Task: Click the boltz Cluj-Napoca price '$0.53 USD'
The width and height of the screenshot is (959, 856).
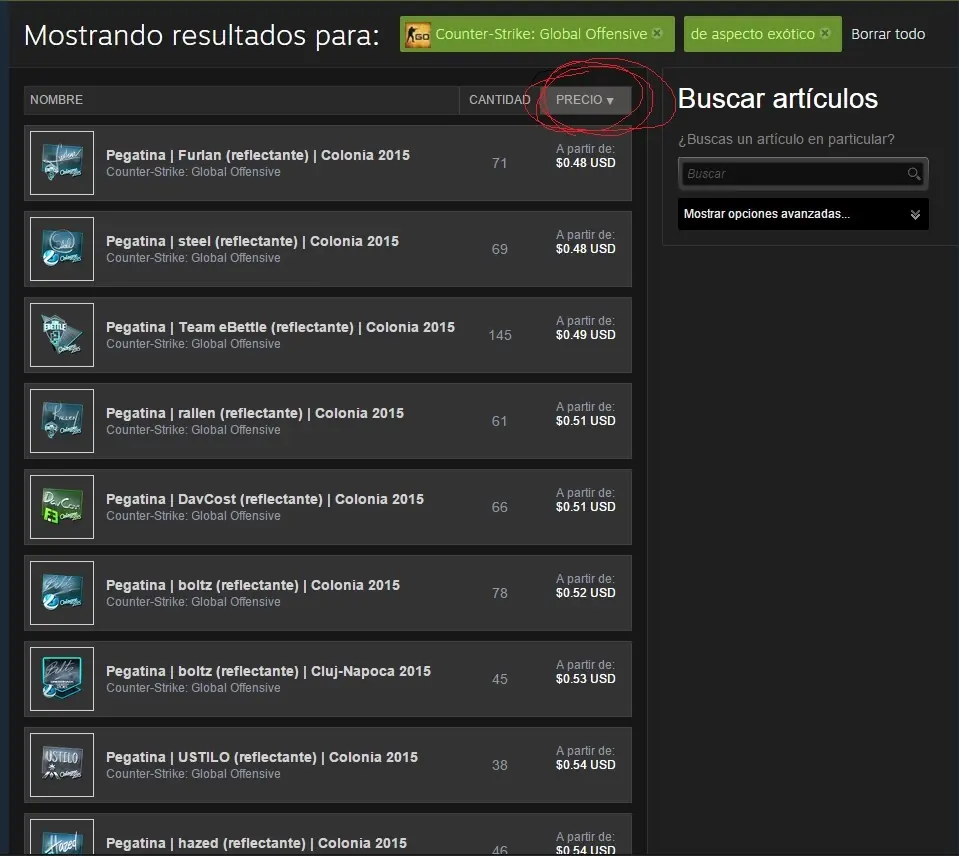Action: click(585, 679)
